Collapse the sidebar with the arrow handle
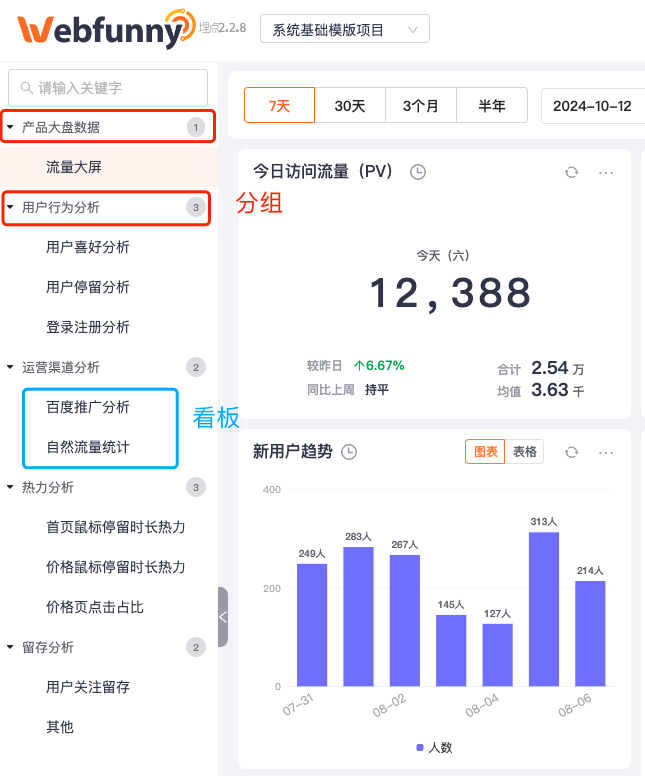 [223, 617]
